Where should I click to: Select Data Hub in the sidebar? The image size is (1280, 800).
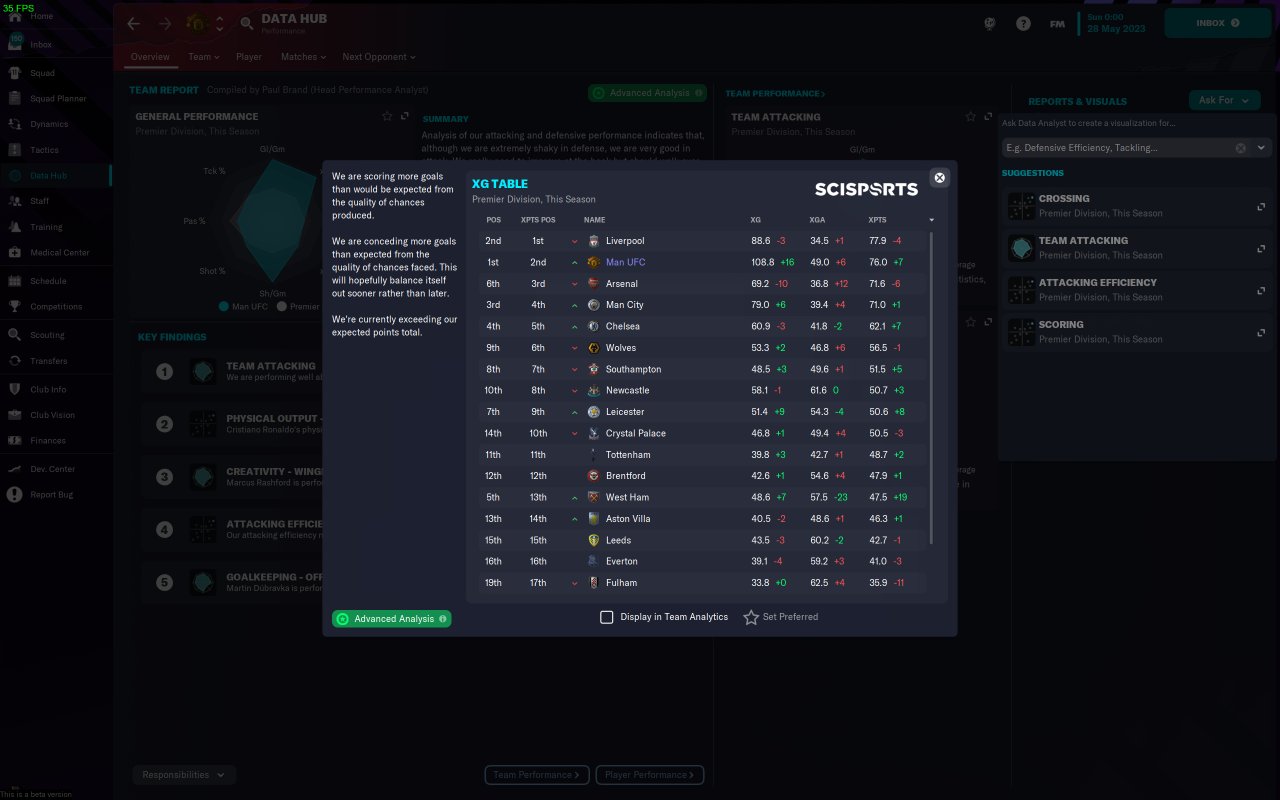48,176
